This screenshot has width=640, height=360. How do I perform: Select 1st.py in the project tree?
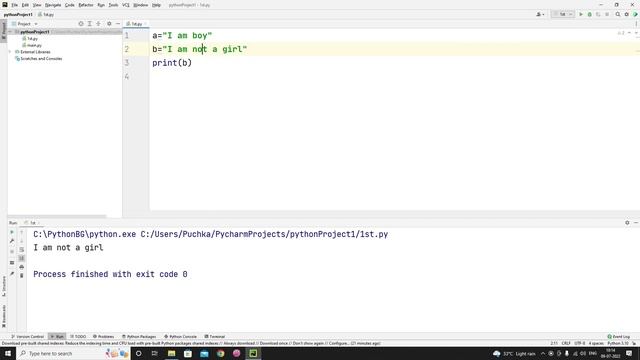coord(31,39)
